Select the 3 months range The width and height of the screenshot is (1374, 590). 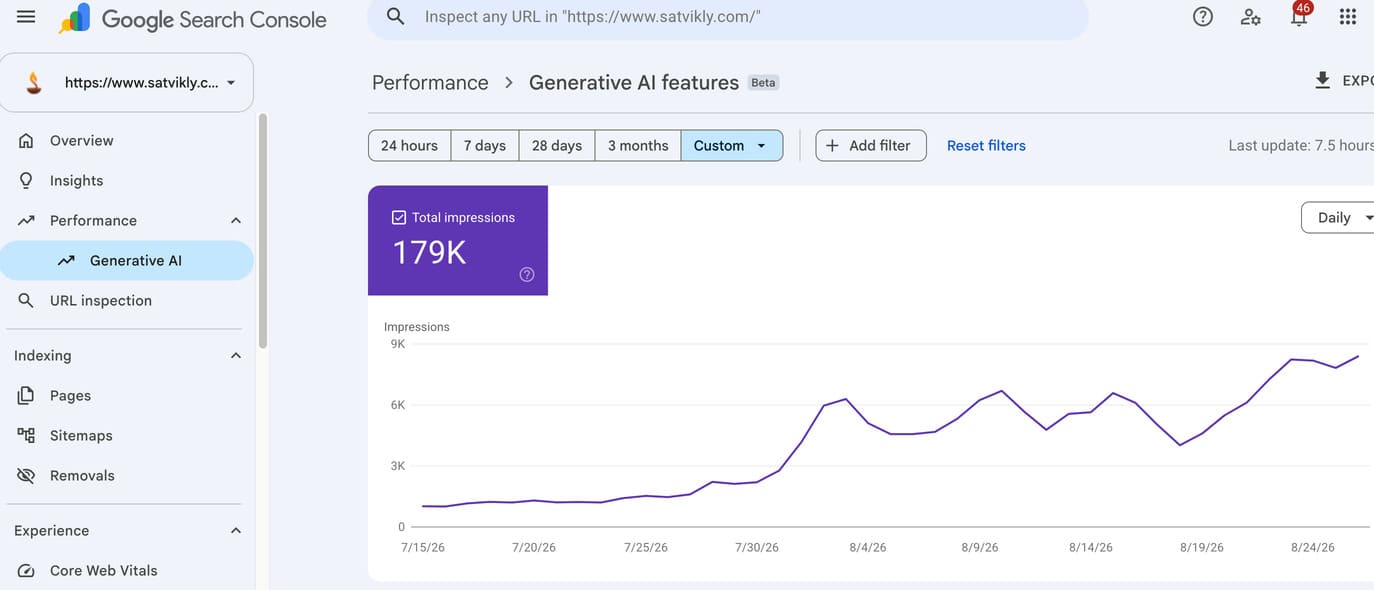coord(638,145)
